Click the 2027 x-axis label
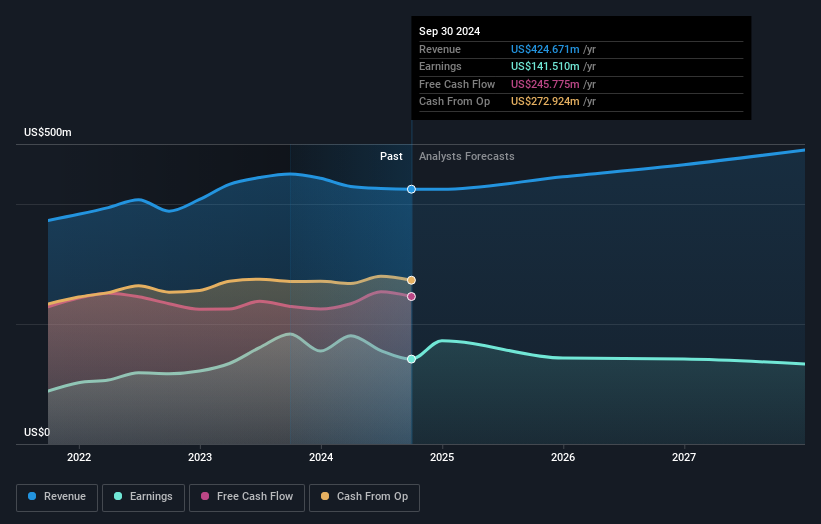 click(x=684, y=458)
